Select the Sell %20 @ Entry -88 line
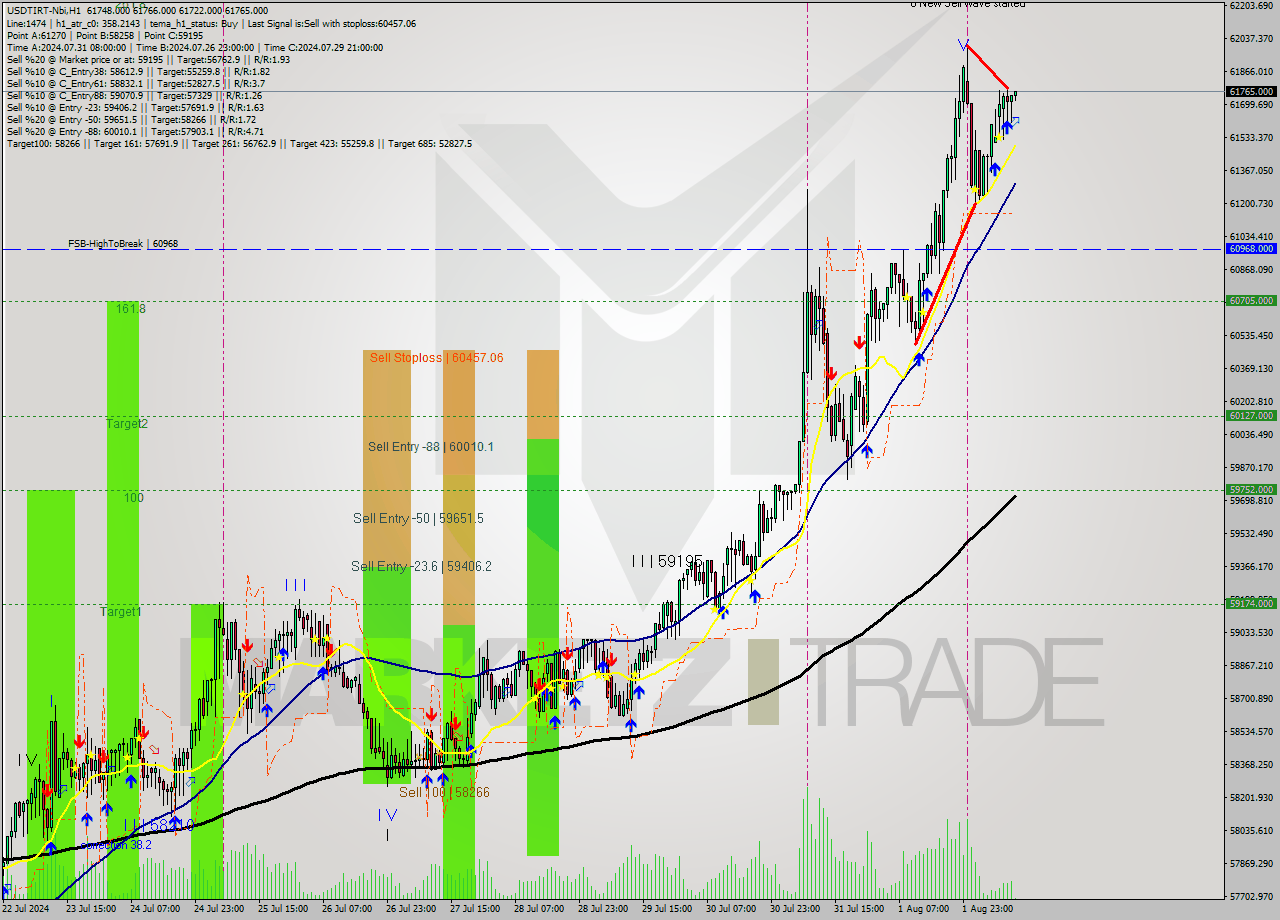The width and height of the screenshot is (1280, 920). click(135, 131)
